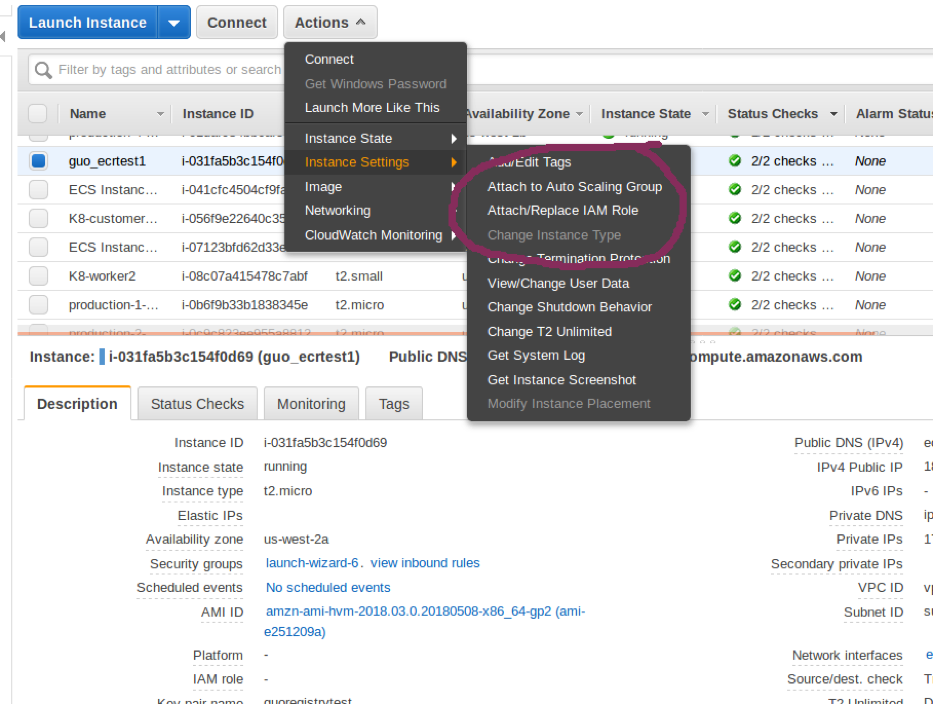Sort by the Instance State column arrow
The height and width of the screenshot is (704, 933).
[705, 114]
